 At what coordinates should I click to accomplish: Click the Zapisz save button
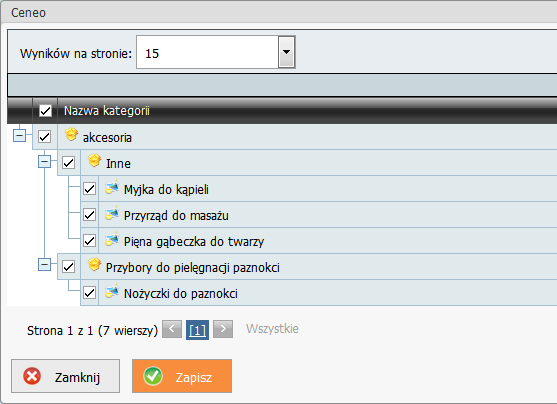[x=182, y=376]
